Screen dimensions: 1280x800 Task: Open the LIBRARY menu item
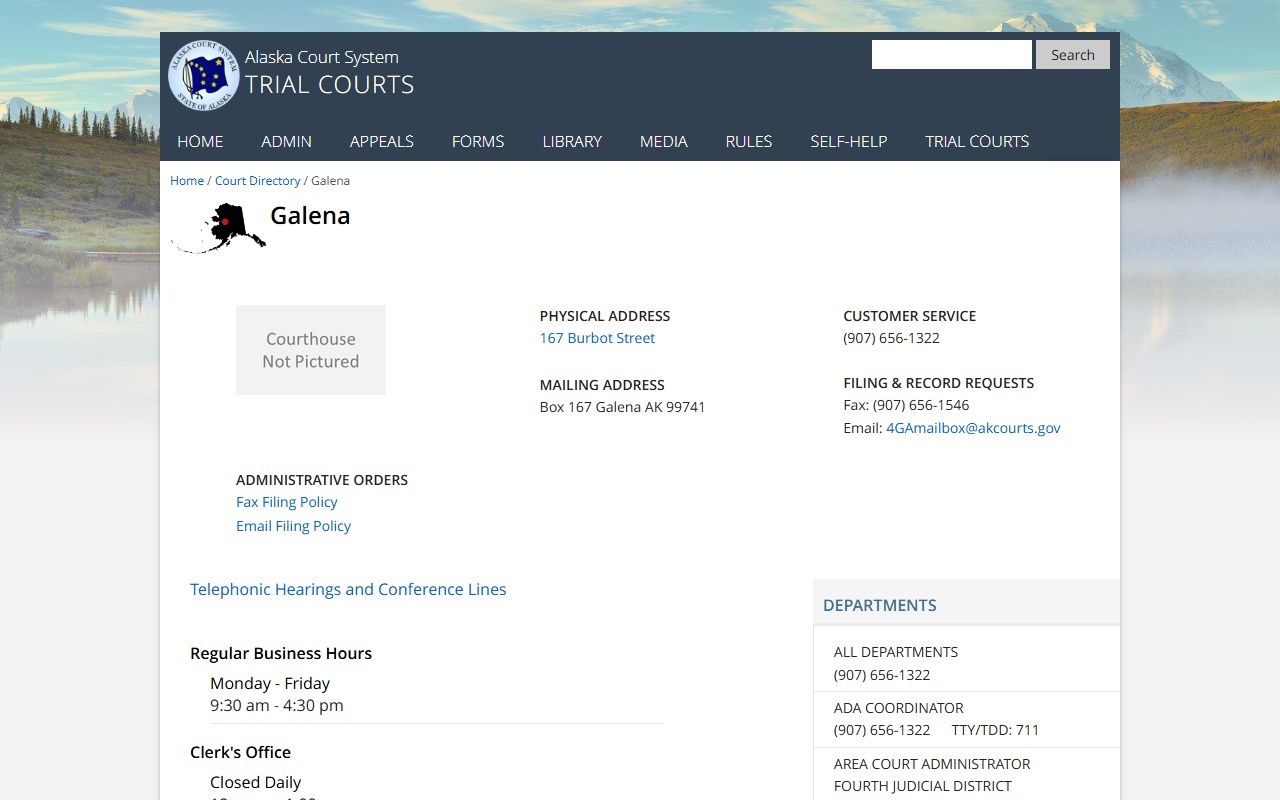572,141
